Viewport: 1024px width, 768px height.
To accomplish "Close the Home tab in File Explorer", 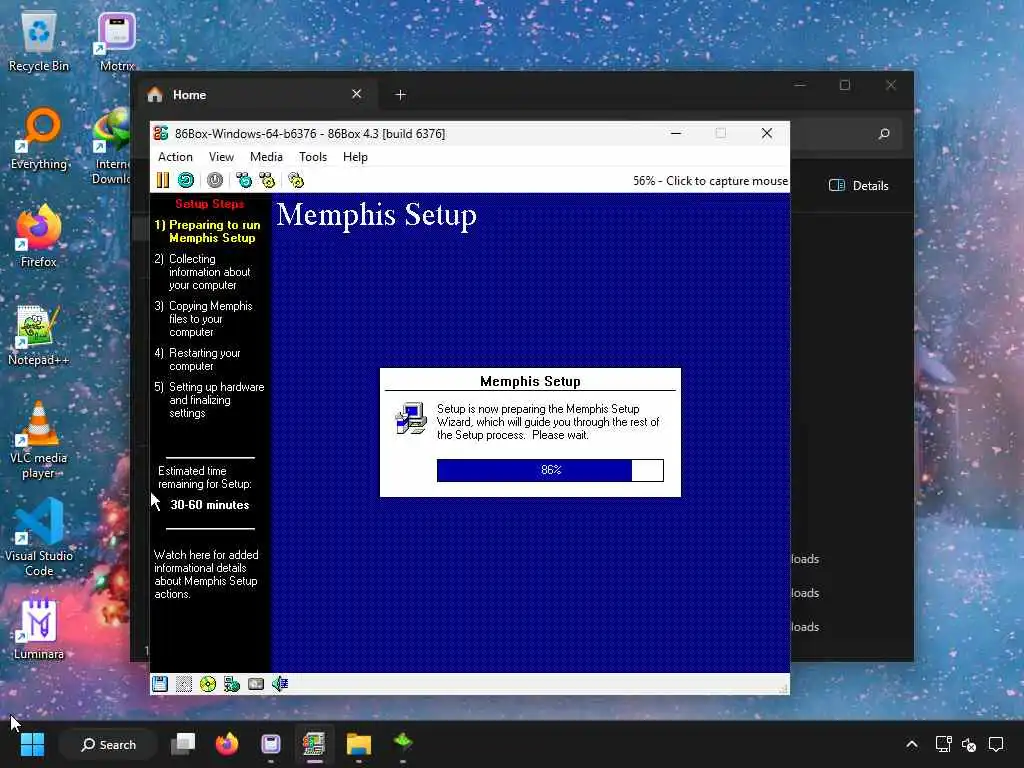I will click(x=357, y=94).
